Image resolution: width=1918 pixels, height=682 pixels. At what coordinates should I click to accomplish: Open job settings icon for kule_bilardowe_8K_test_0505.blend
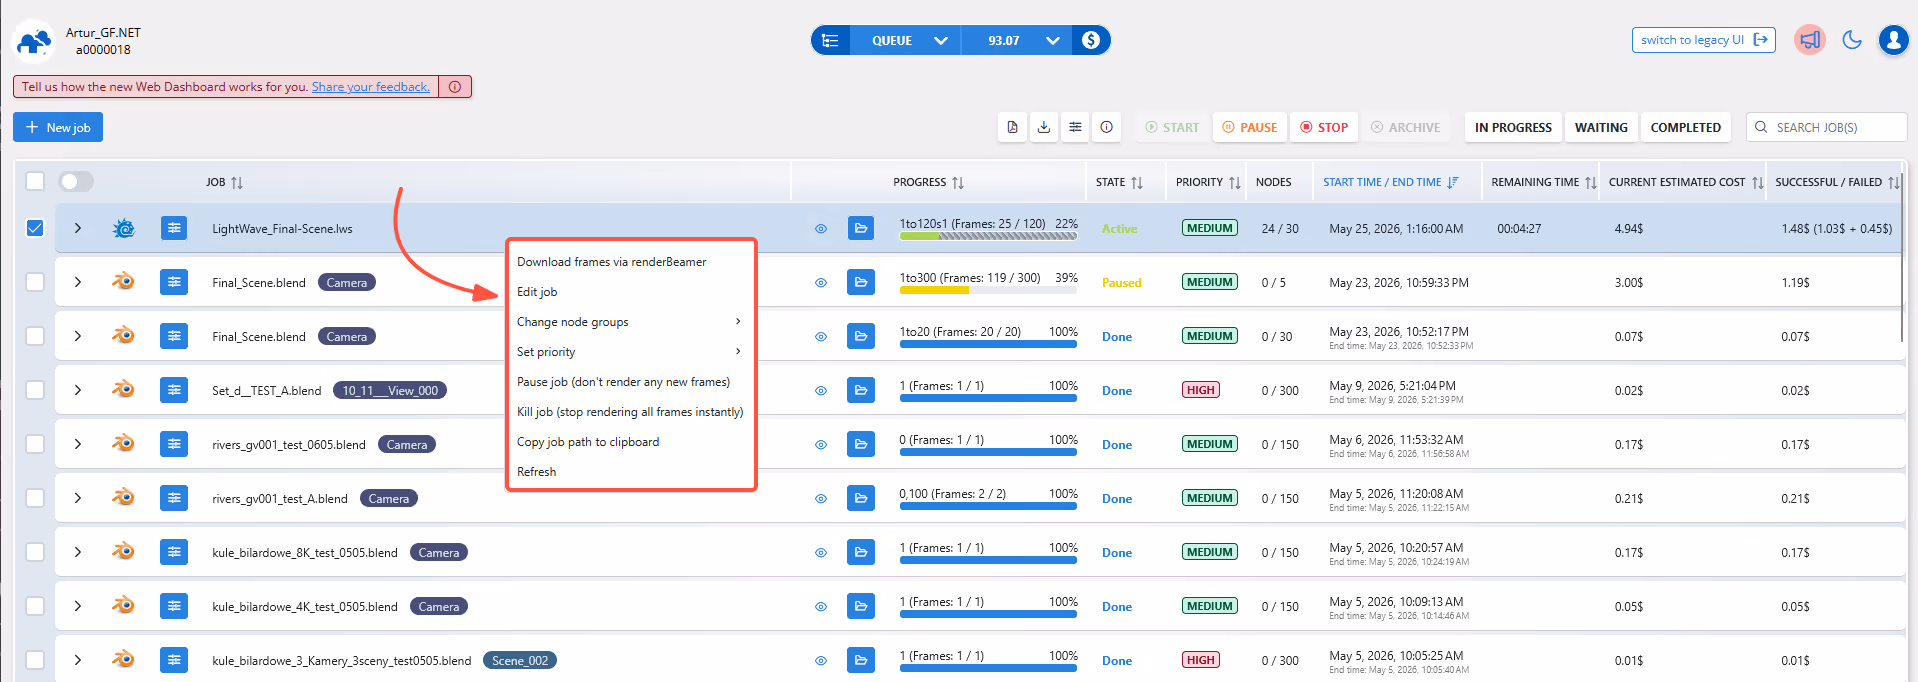[x=174, y=552]
